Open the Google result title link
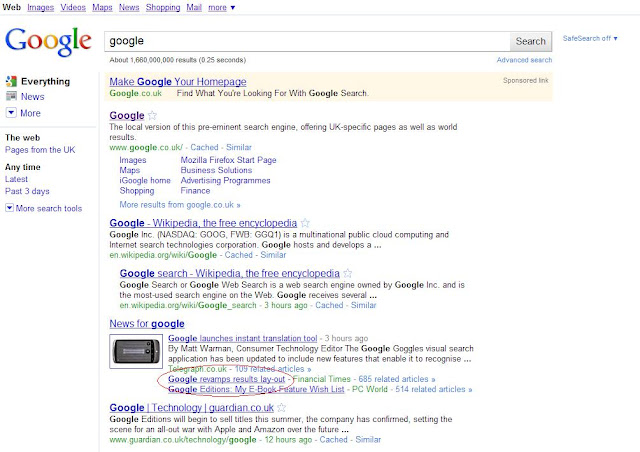Viewport: 640px width, 452px height. pos(127,116)
